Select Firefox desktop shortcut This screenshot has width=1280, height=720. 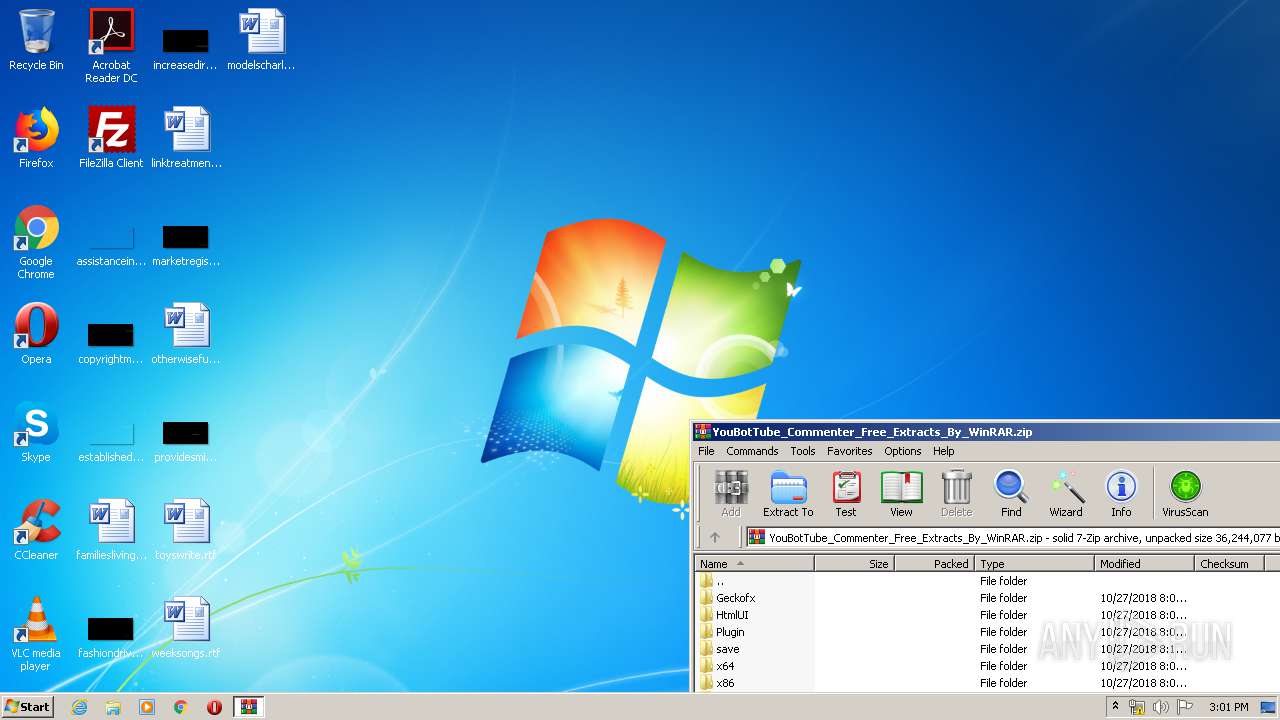[36, 138]
